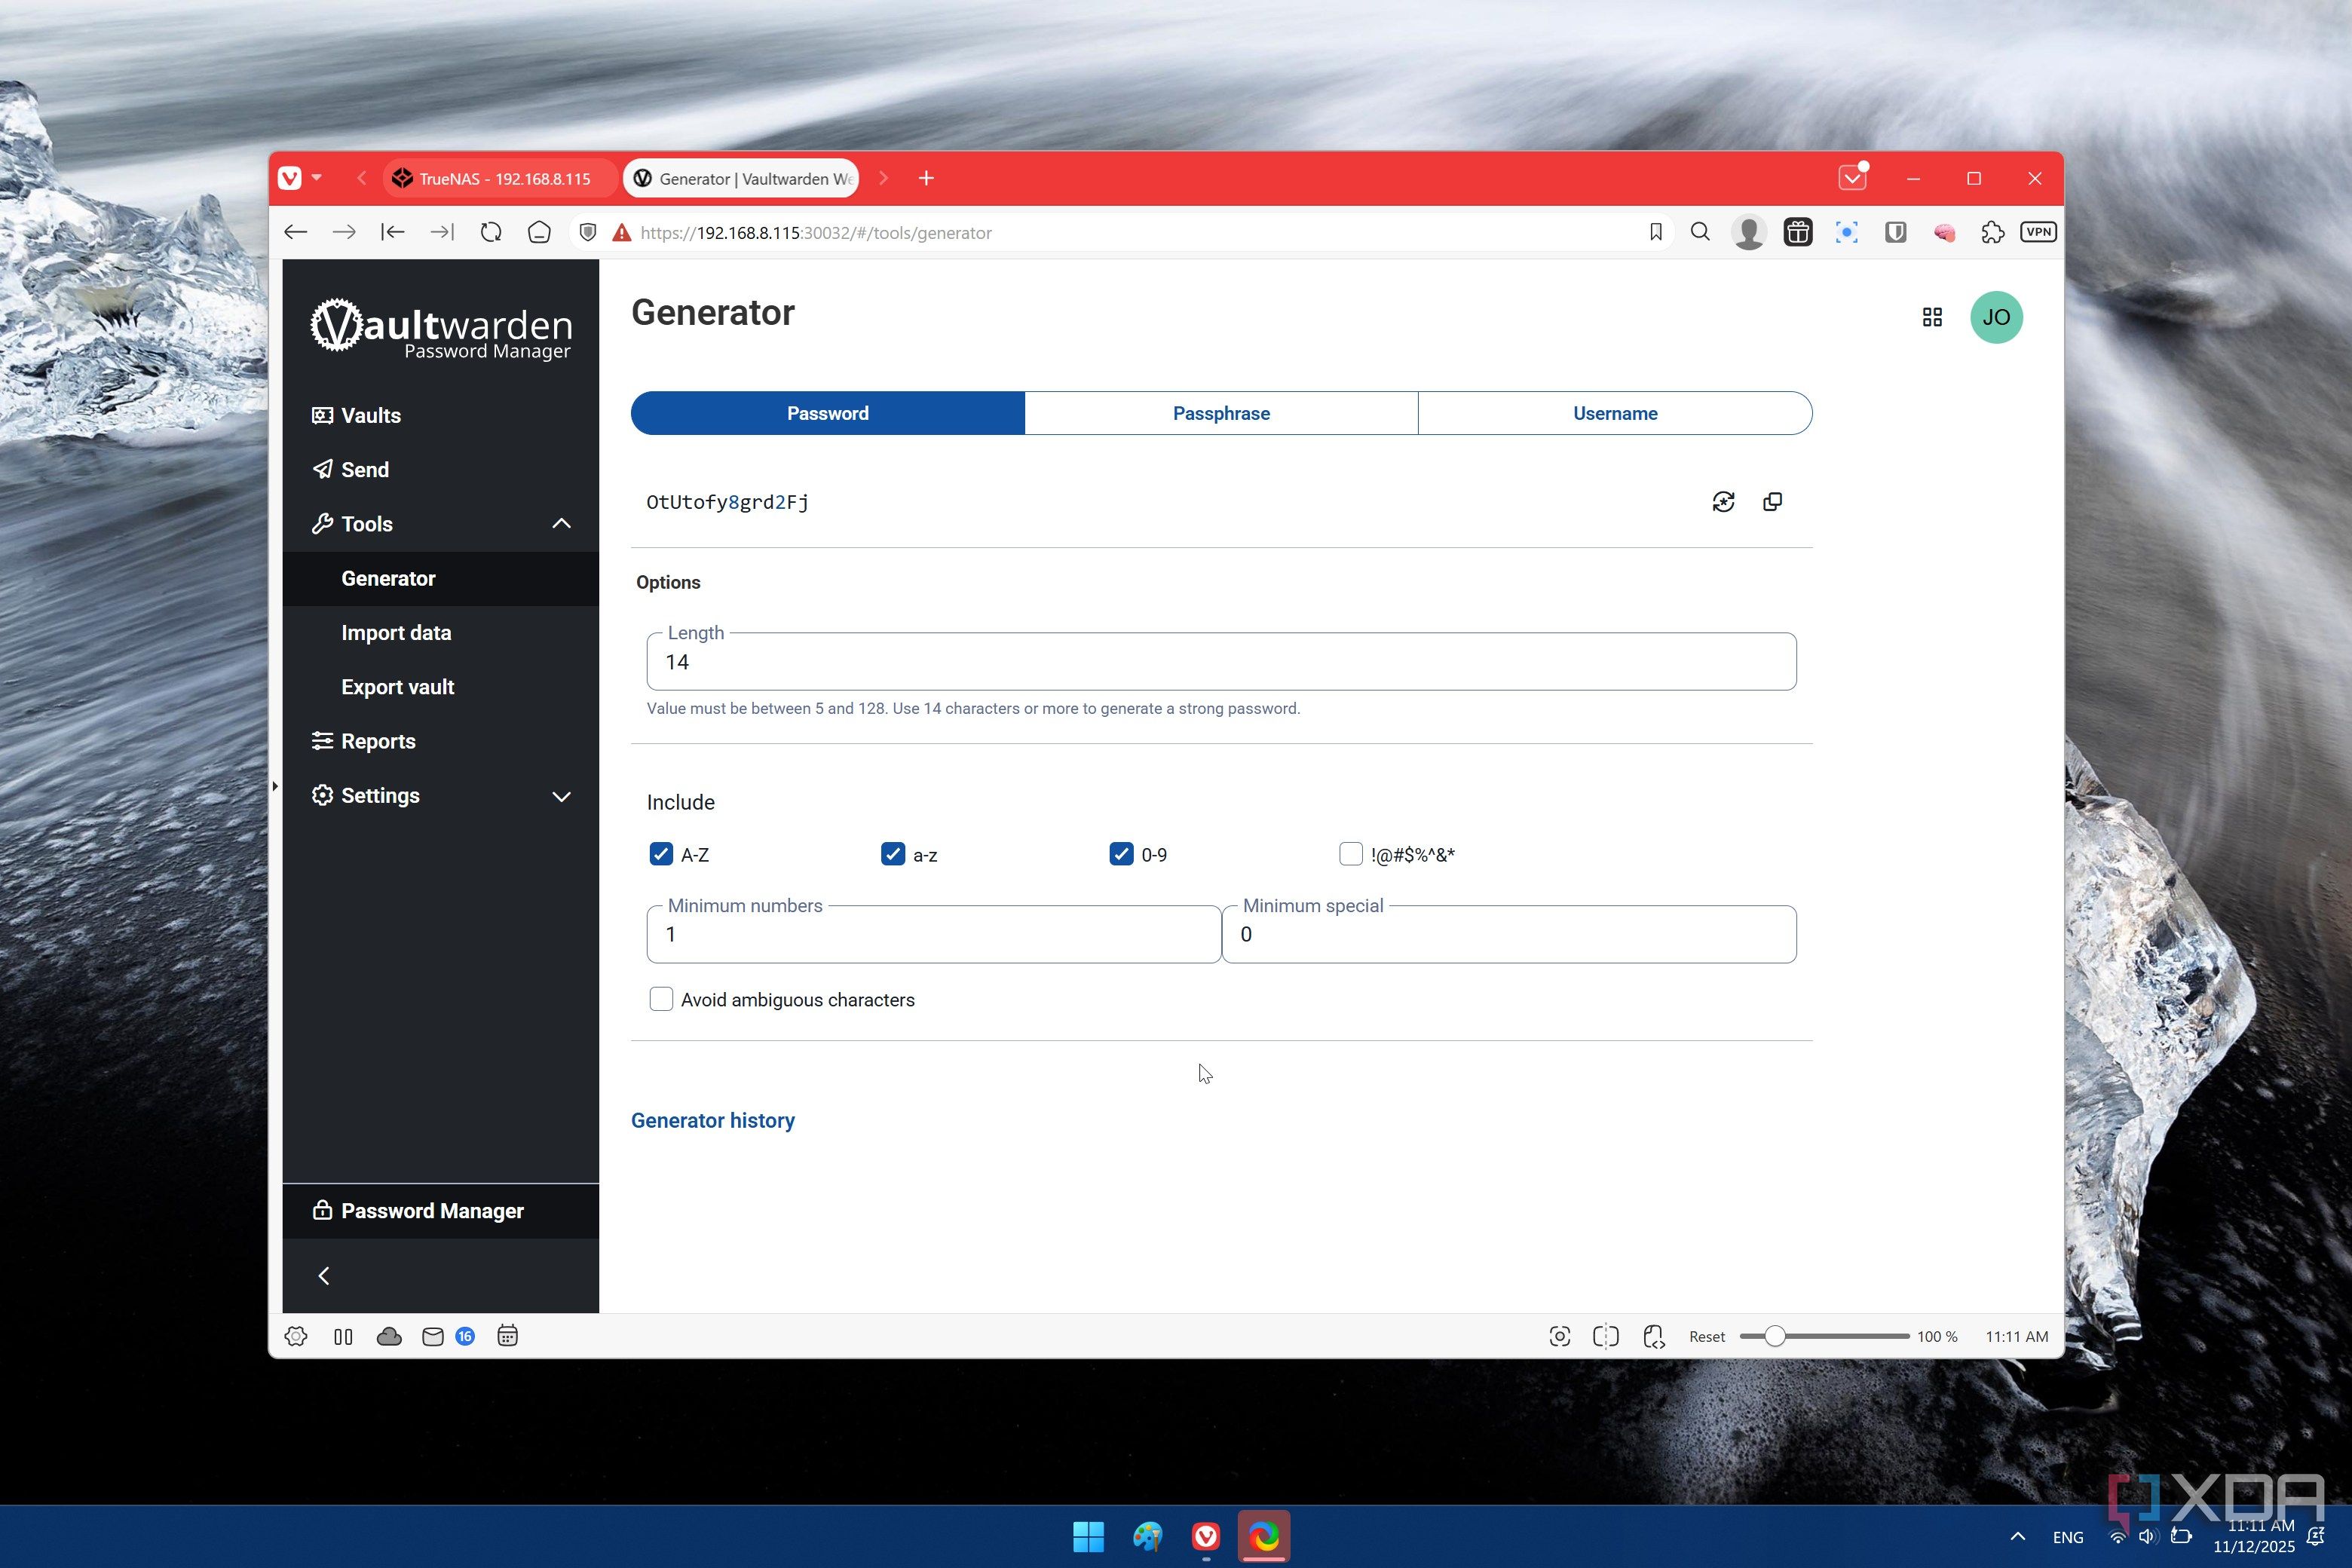Collapse the Tools section chevron
Viewport: 2352px width, 1568px height.
tap(562, 524)
